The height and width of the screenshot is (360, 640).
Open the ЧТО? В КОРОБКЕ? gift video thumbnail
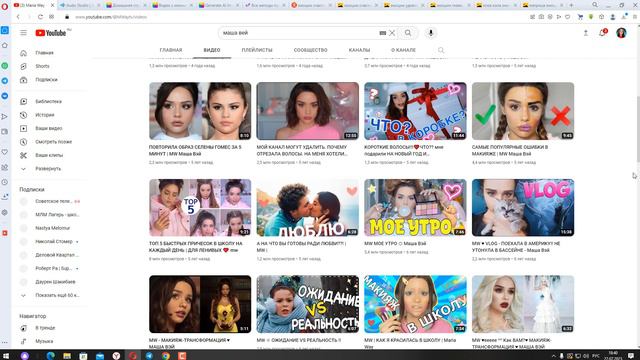point(415,111)
